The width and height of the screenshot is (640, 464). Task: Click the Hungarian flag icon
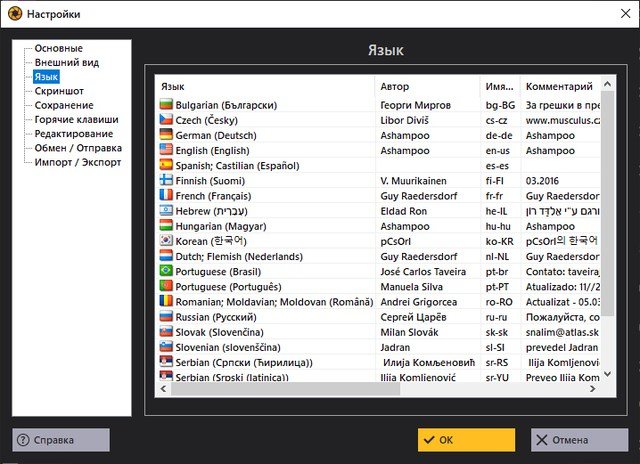point(166,225)
